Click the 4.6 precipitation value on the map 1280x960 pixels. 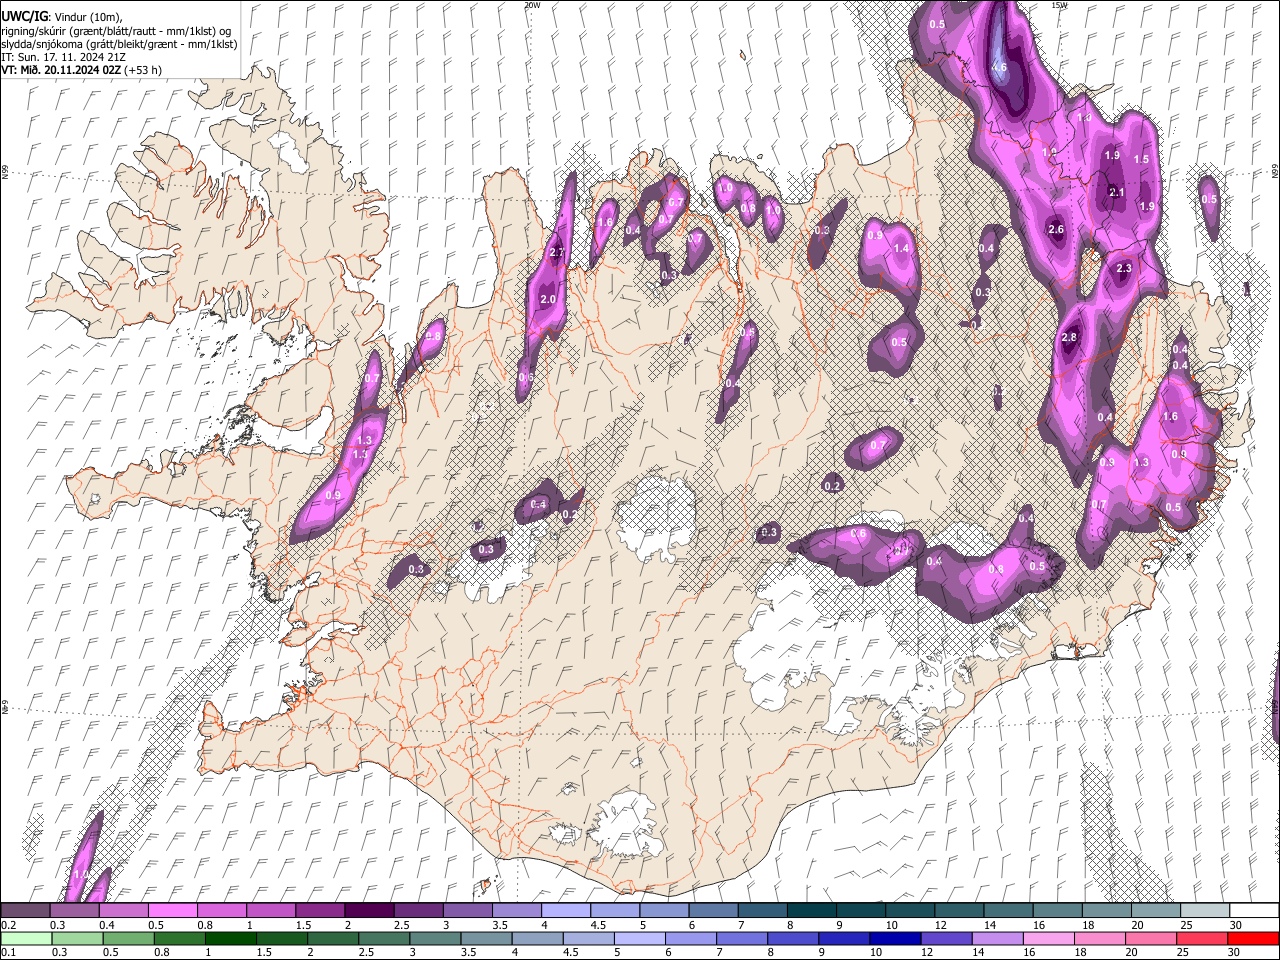tap(999, 67)
